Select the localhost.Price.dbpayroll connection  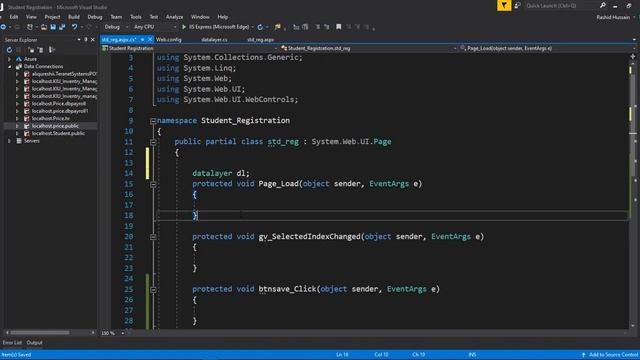click(59, 104)
